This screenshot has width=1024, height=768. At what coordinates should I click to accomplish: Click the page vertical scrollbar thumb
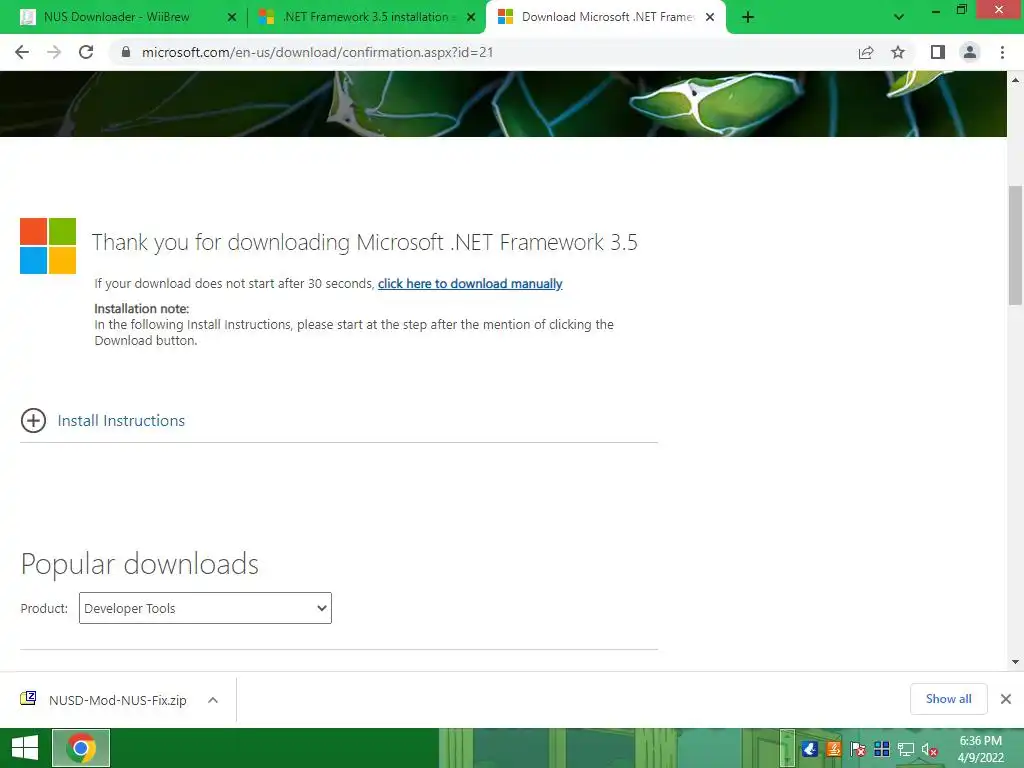[x=1016, y=246]
